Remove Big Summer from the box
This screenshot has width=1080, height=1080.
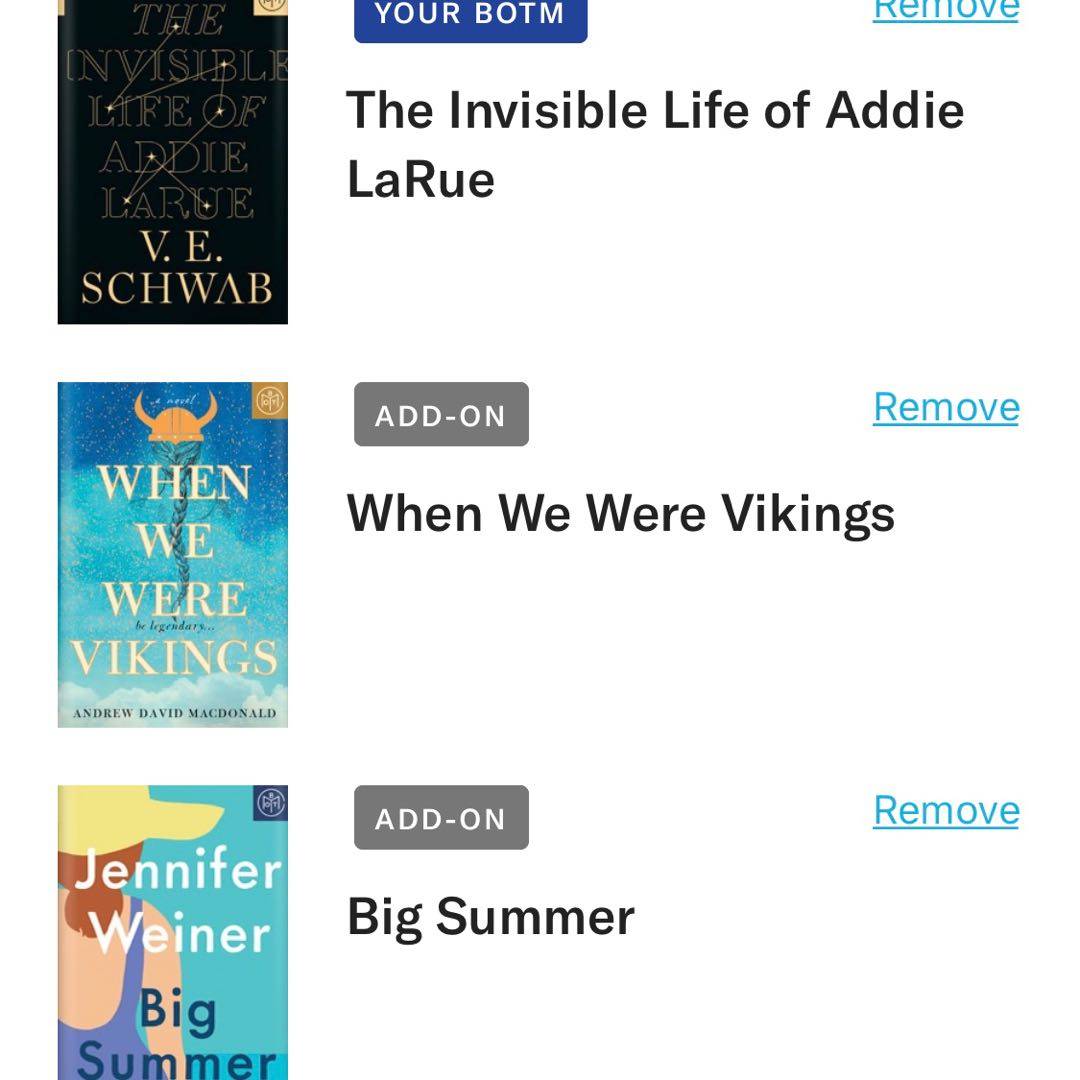(945, 810)
